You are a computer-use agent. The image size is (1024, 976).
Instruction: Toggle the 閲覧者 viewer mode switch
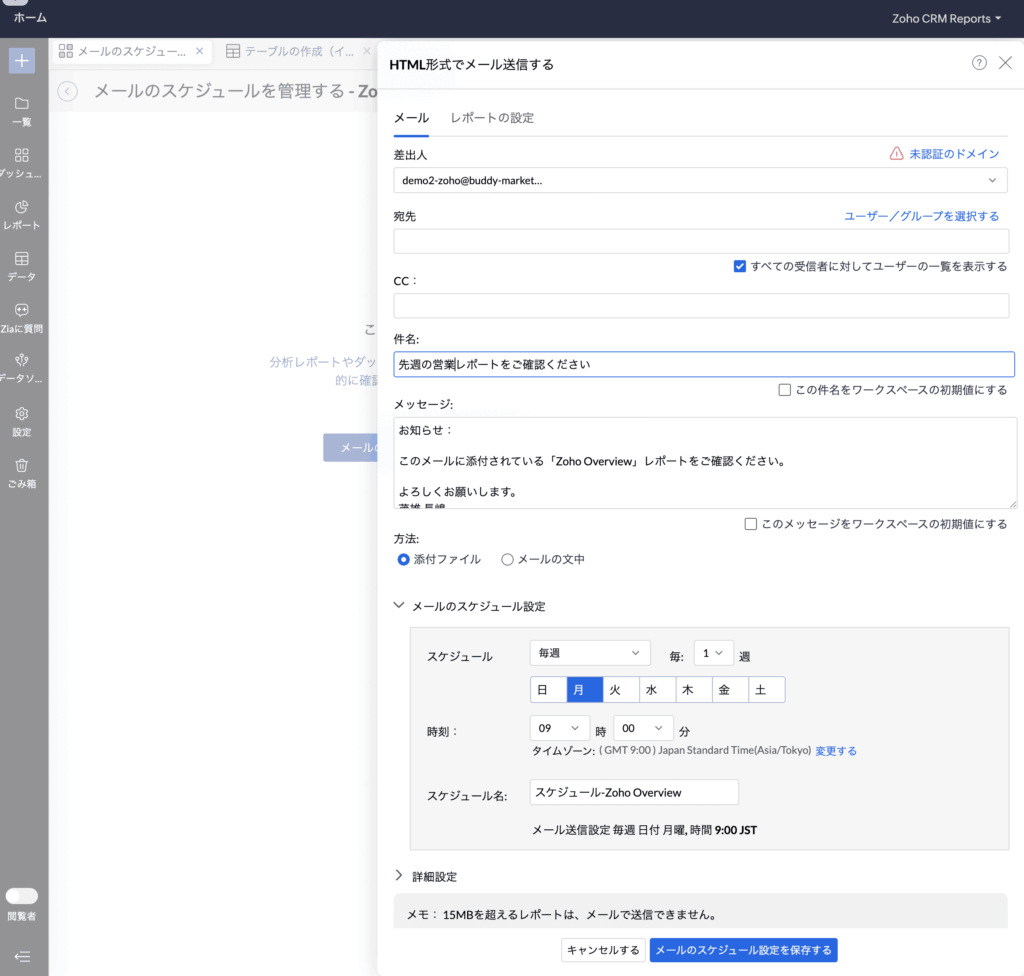[x=22, y=896]
